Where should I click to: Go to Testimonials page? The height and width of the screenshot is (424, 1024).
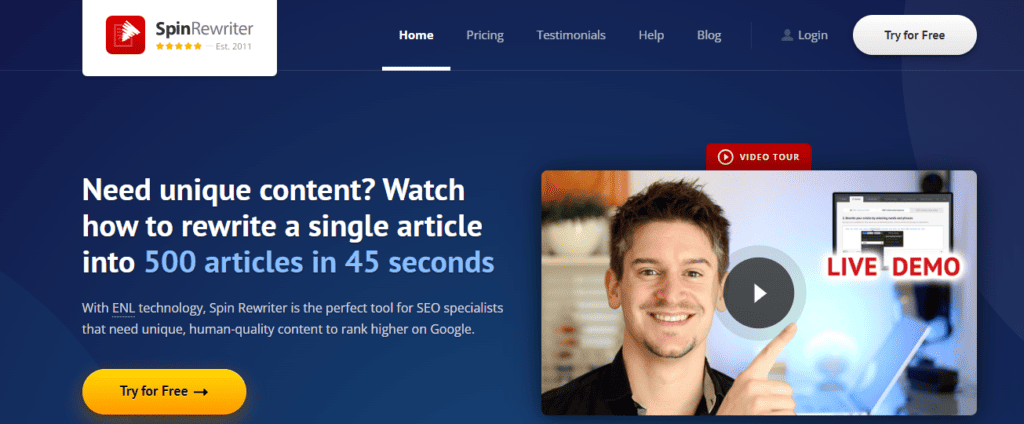tap(571, 35)
